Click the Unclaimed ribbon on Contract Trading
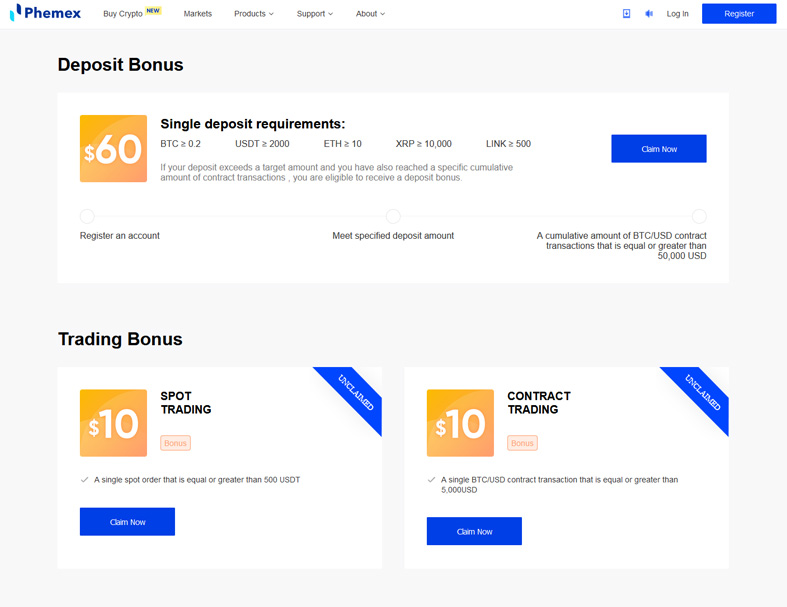This screenshot has width=787, height=607. [x=702, y=393]
